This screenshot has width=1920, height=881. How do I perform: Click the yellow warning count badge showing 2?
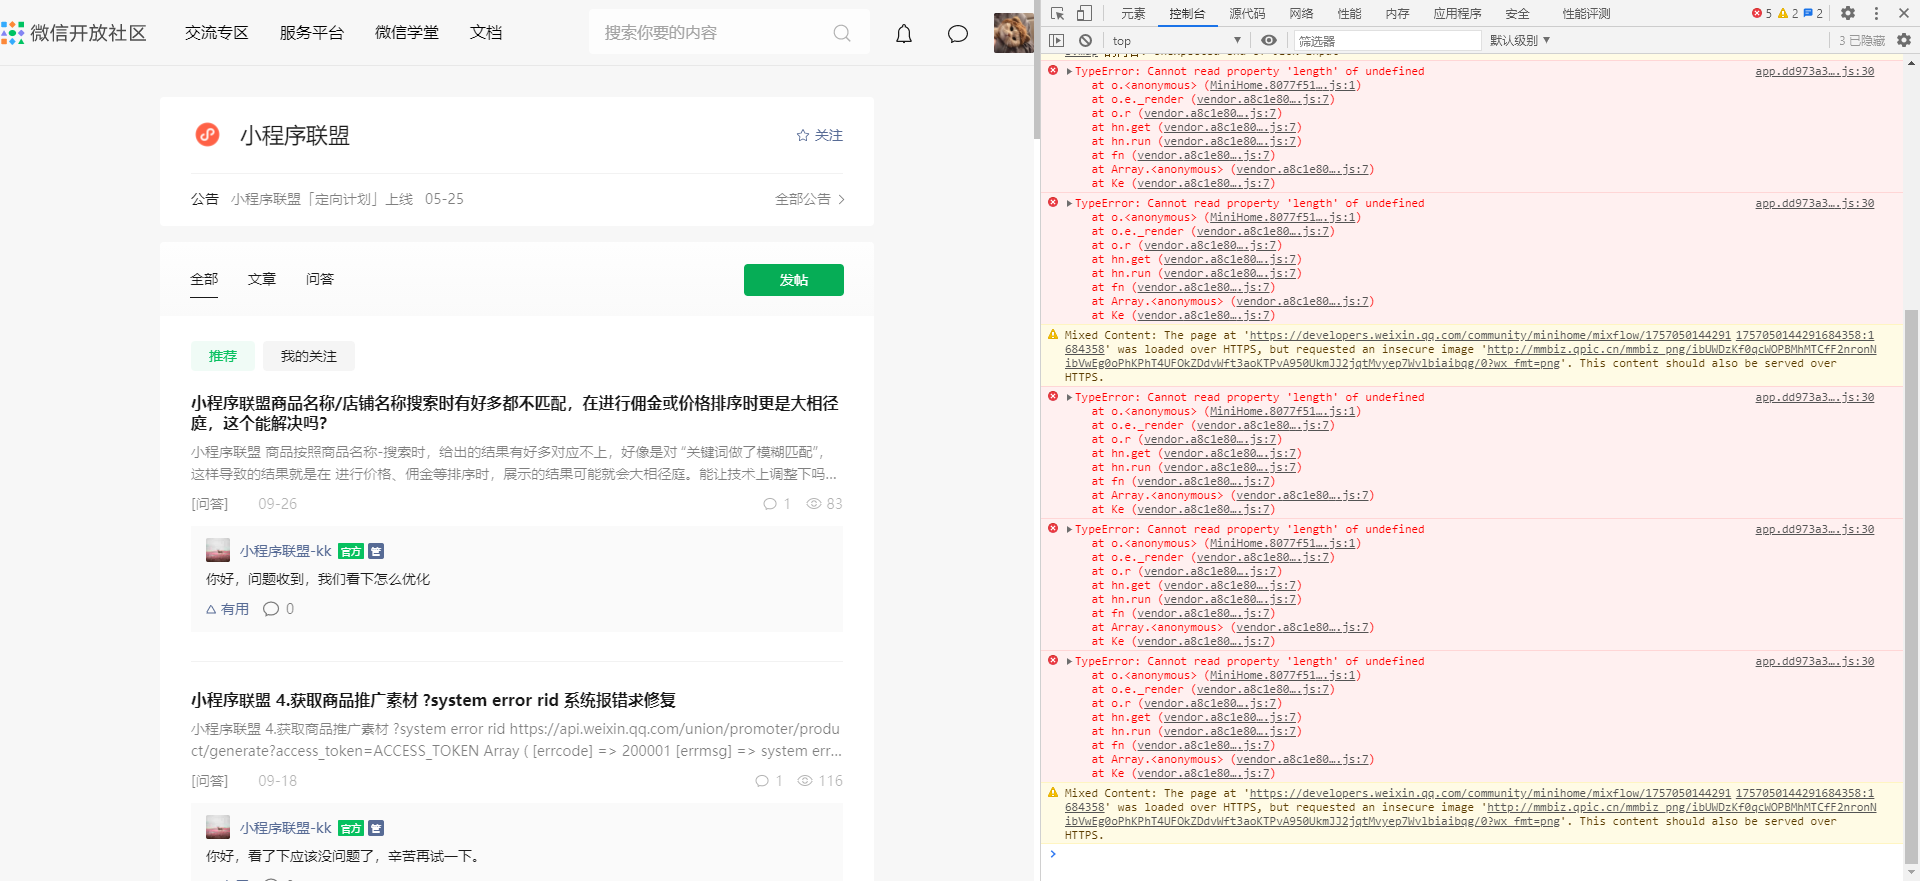coord(1788,13)
